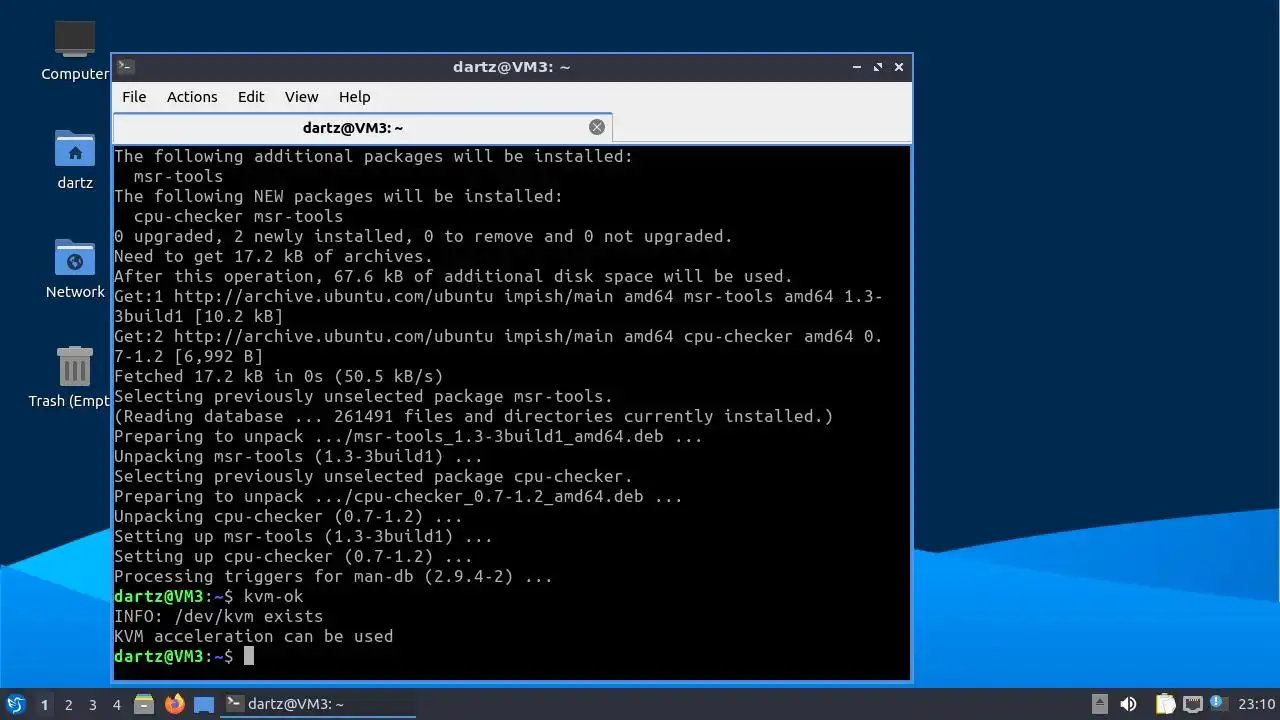Image resolution: width=1280 pixels, height=720 pixels.
Task: Close the dartz@VM3 tab with its X icon
Action: point(597,127)
